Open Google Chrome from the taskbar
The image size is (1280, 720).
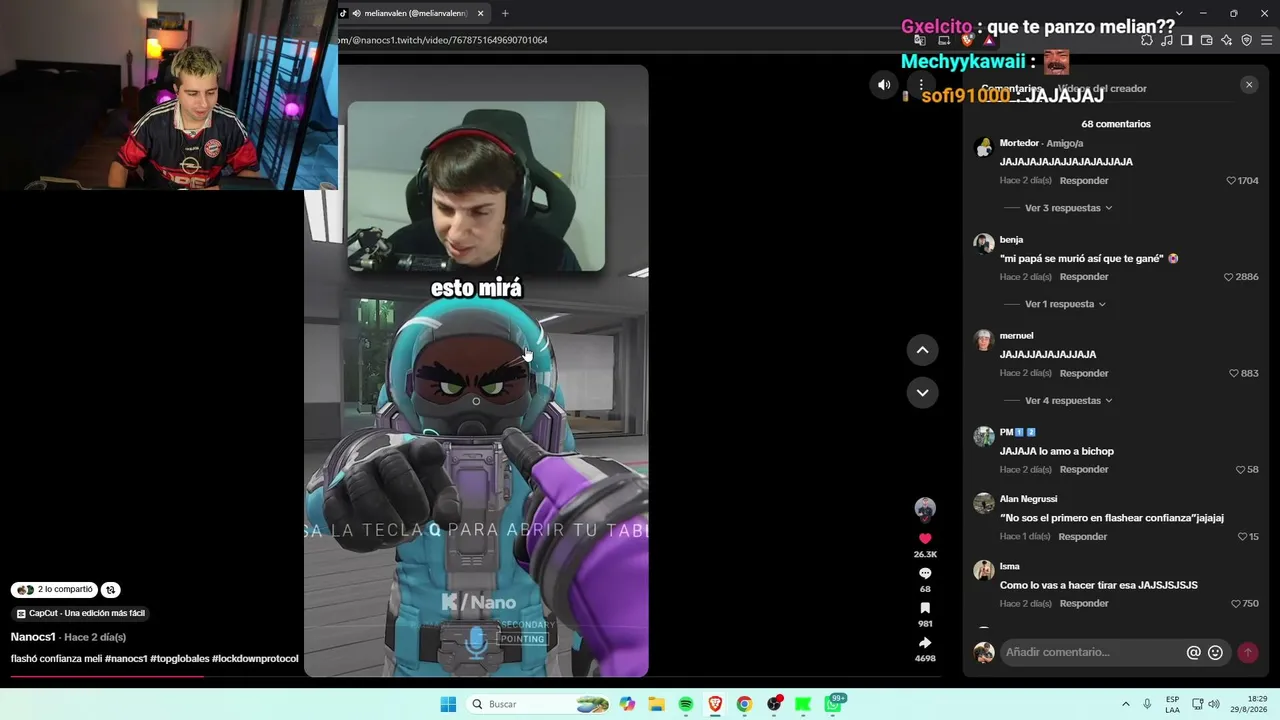744,704
